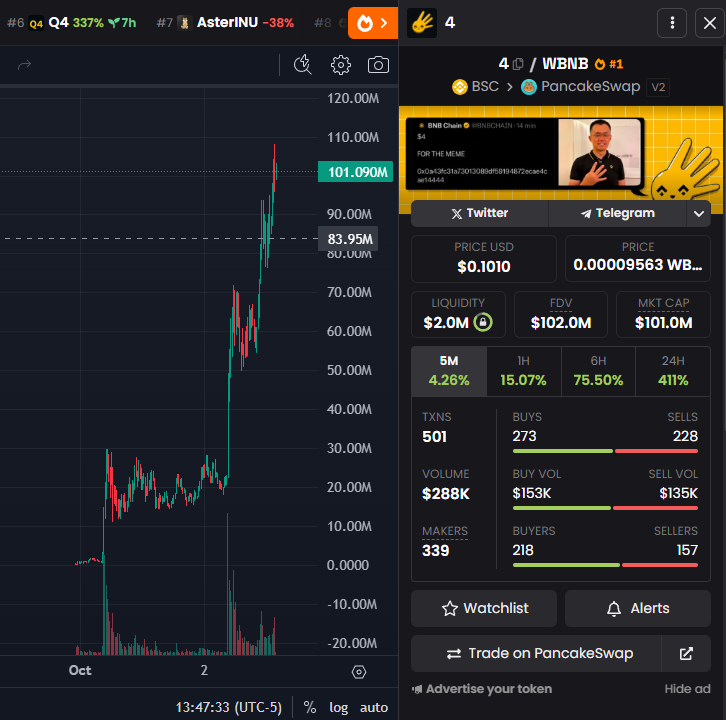Click the liquidity lock icon
726x720 pixels.
click(483, 322)
